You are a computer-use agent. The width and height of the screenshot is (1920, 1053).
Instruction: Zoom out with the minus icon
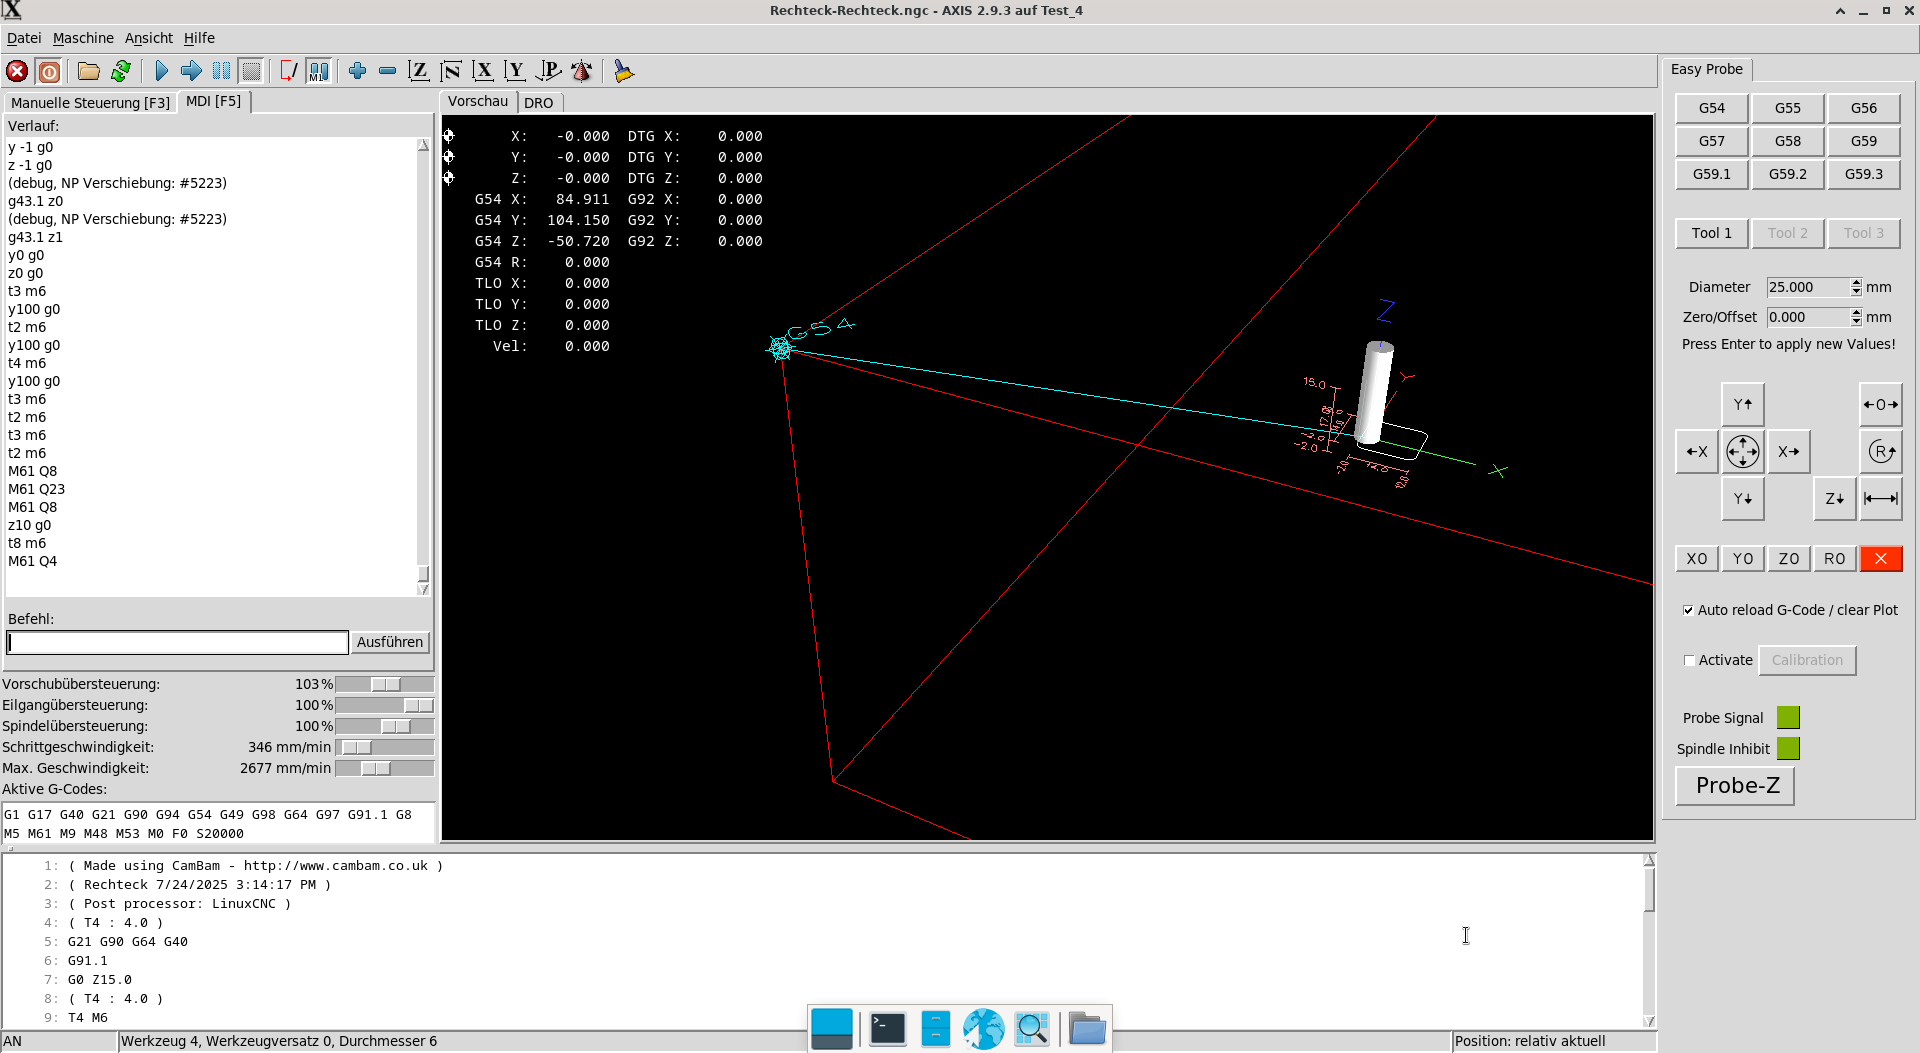pos(387,71)
